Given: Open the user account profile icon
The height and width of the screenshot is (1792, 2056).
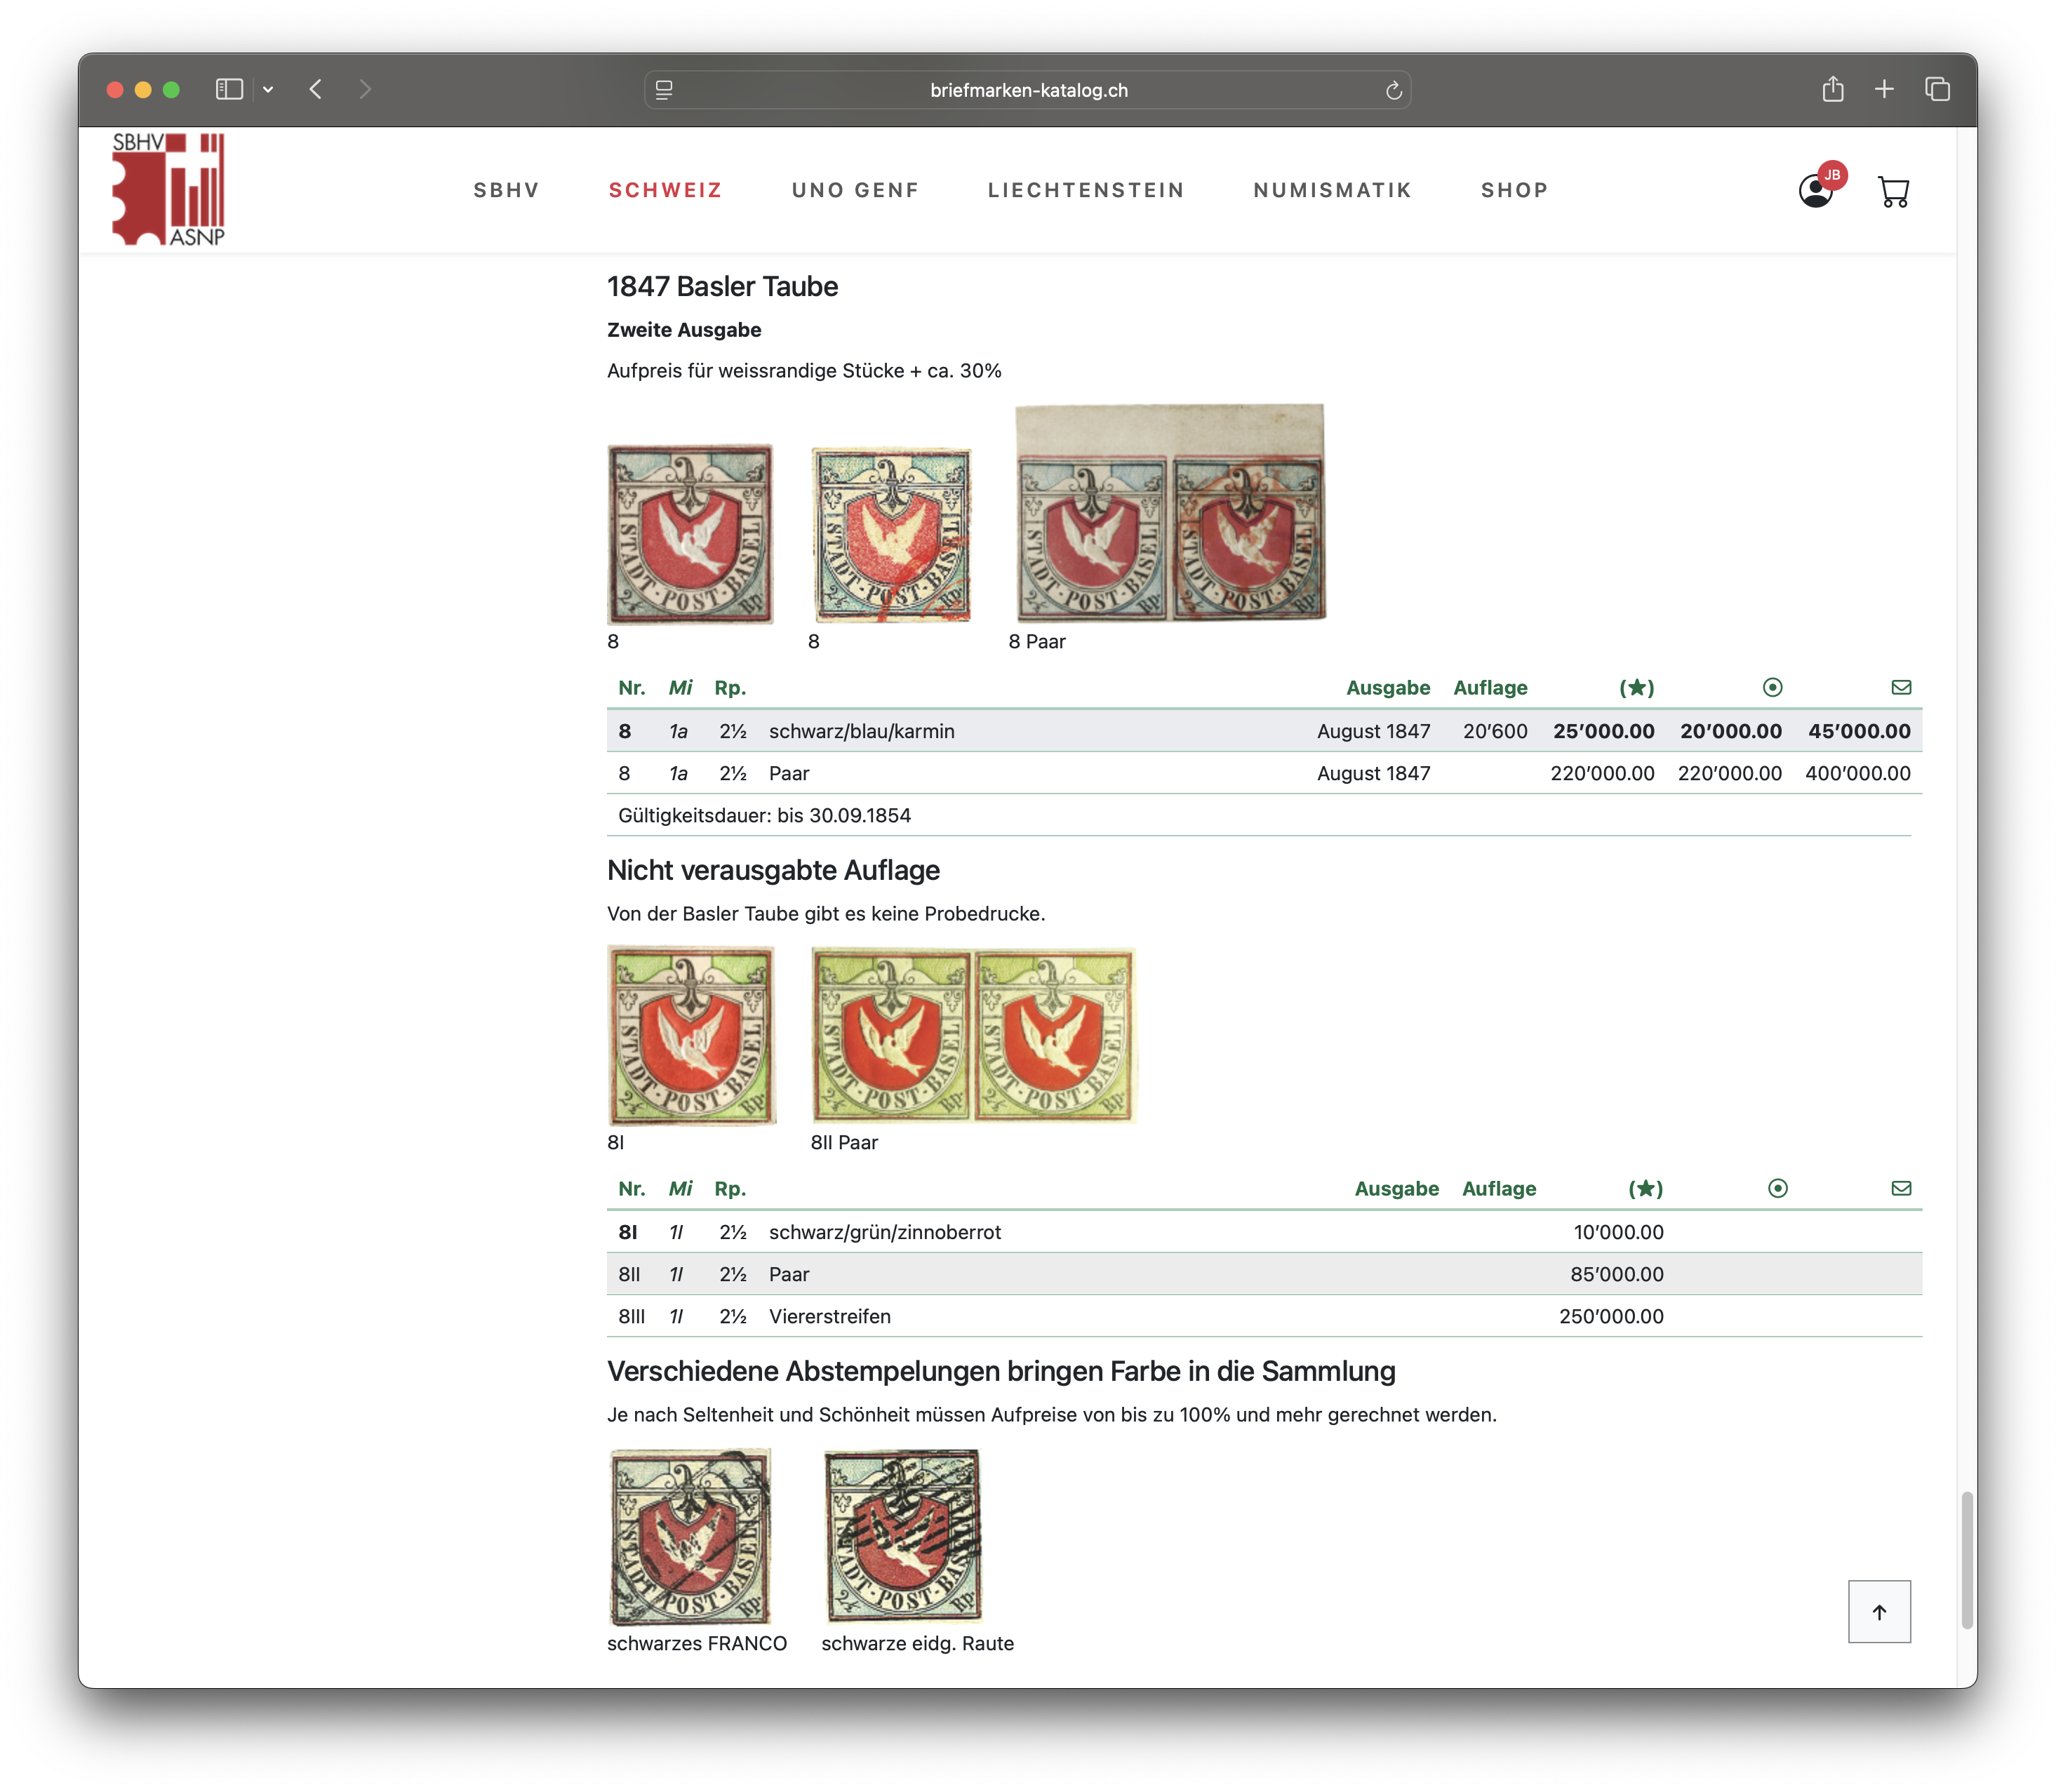Looking at the screenshot, I should (1816, 190).
